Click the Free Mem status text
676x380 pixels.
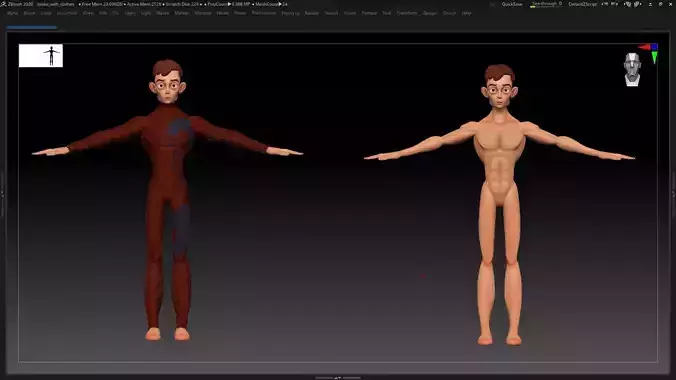[x=101, y=4]
